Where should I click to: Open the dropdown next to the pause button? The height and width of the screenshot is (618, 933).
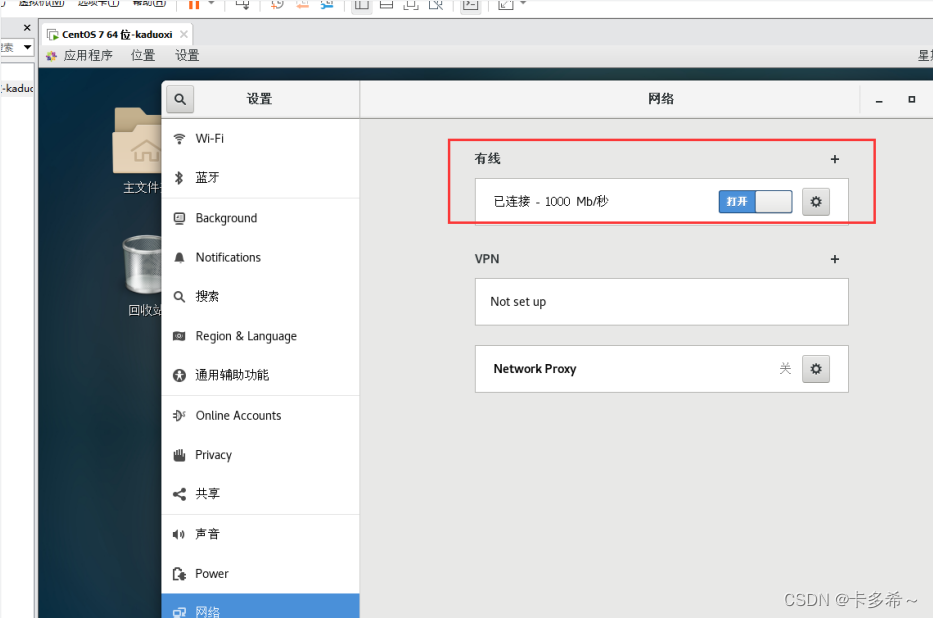(209, 6)
